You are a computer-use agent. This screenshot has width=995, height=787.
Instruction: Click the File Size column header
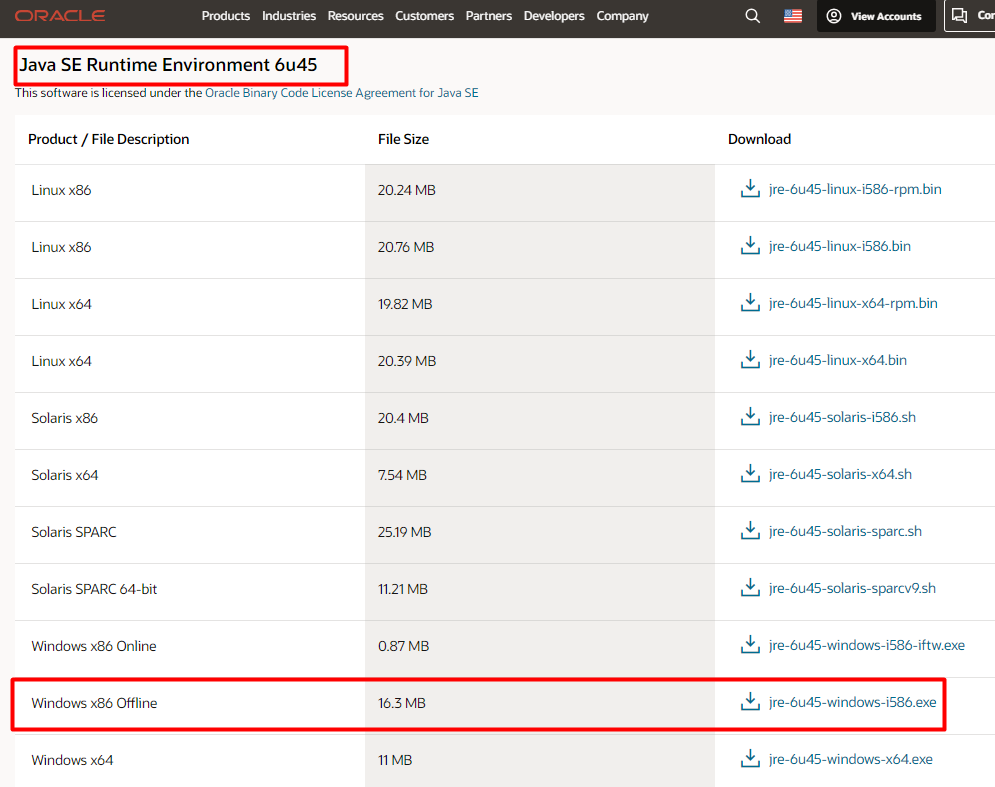[404, 139]
